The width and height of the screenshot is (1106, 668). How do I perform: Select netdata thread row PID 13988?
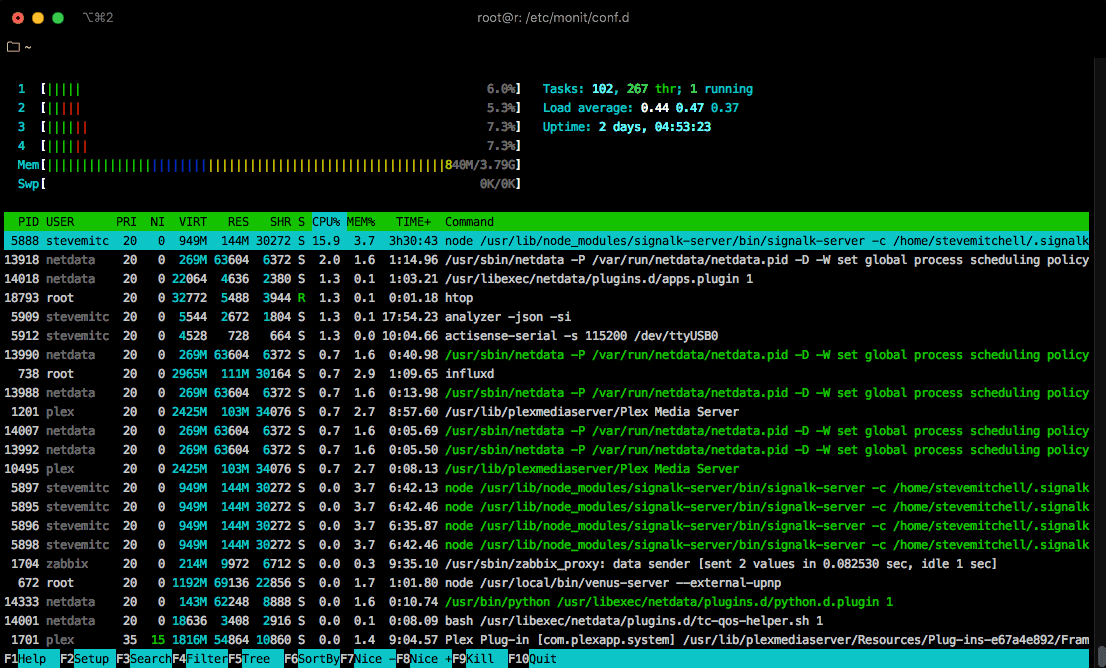pyautogui.click(x=547, y=393)
